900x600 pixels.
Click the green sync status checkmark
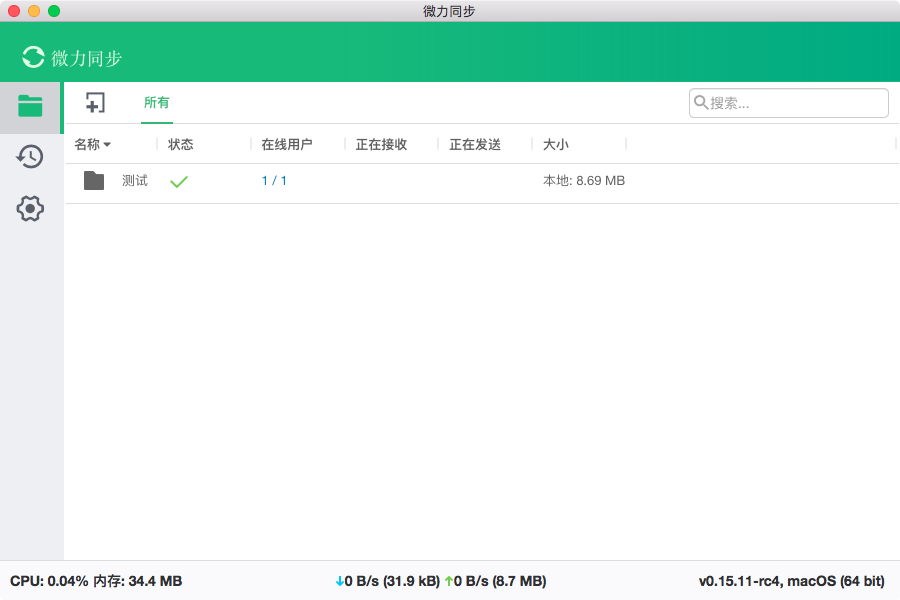tap(179, 182)
